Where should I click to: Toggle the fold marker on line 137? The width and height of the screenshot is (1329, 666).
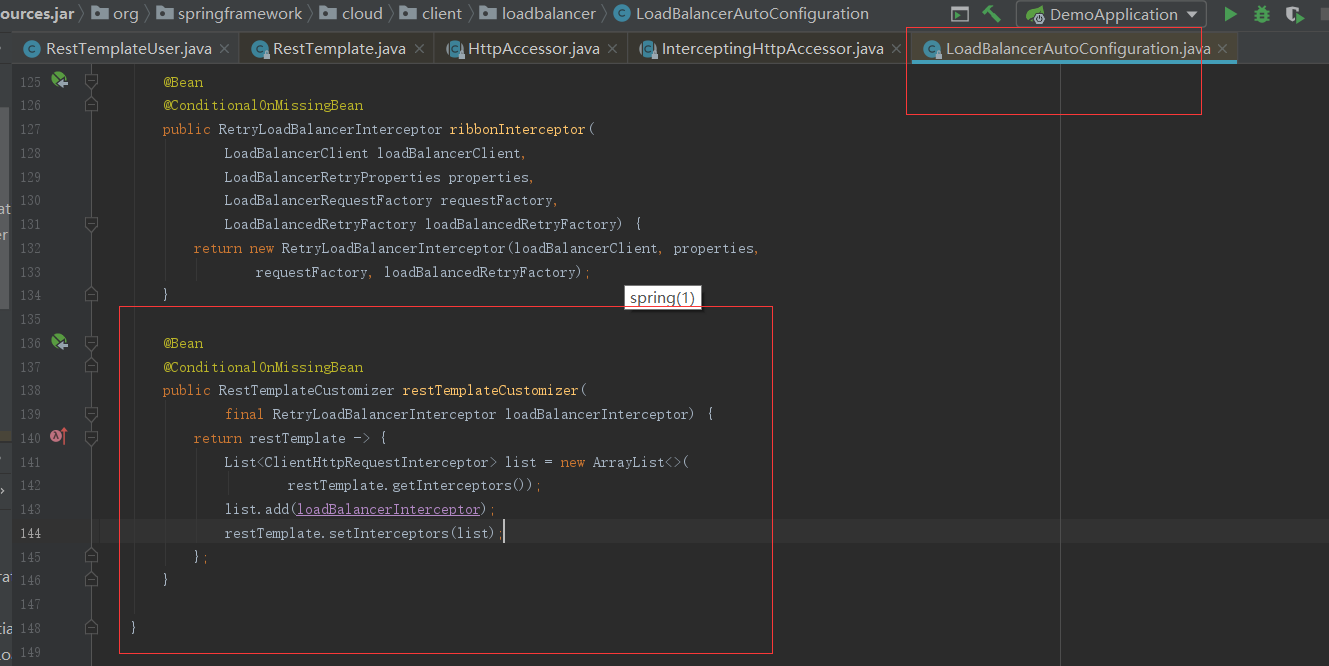pyautogui.click(x=92, y=366)
